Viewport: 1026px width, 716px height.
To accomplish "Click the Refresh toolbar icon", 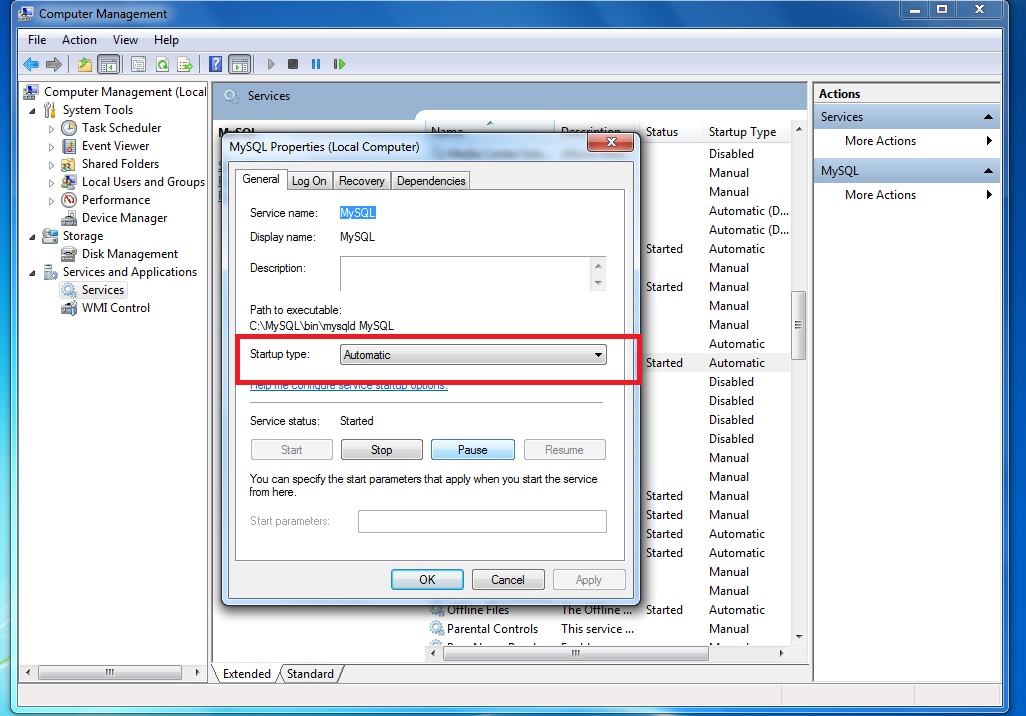I will pos(162,64).
